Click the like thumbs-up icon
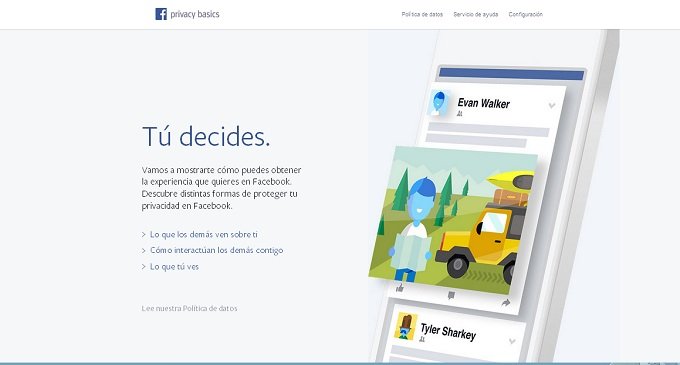The width and height of the screenshot is (680, 365). (x=400, y=287)
